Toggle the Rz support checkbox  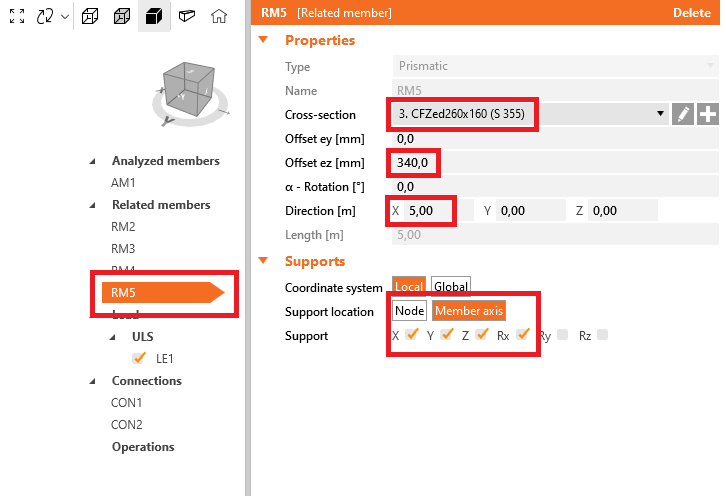tap(602, 334)
